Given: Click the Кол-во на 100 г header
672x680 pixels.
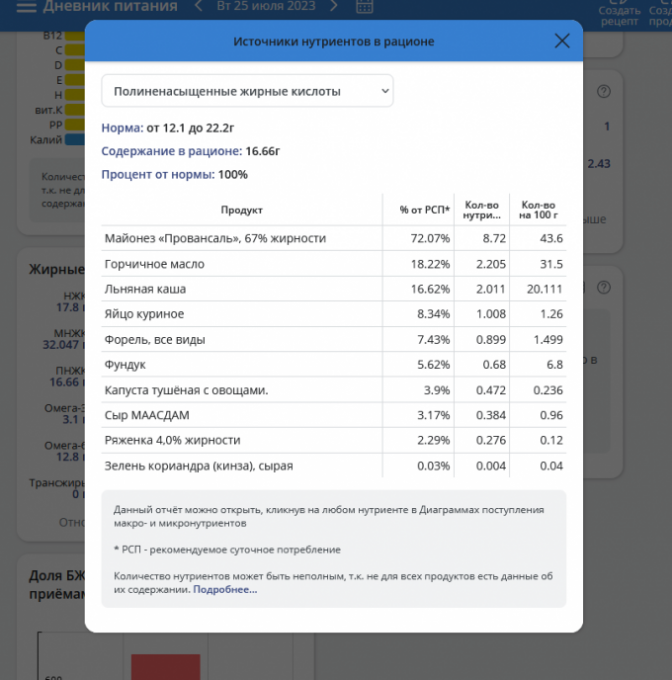Looking at the screenshot, I should (538, 210).
